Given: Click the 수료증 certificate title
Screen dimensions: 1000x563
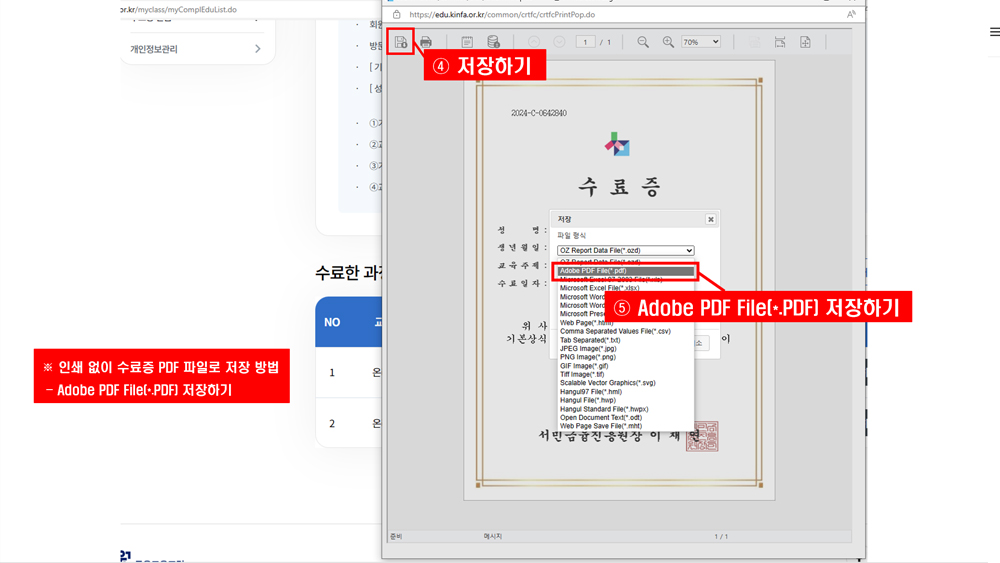Looking at the screenshot, I should tap(619, 187).
